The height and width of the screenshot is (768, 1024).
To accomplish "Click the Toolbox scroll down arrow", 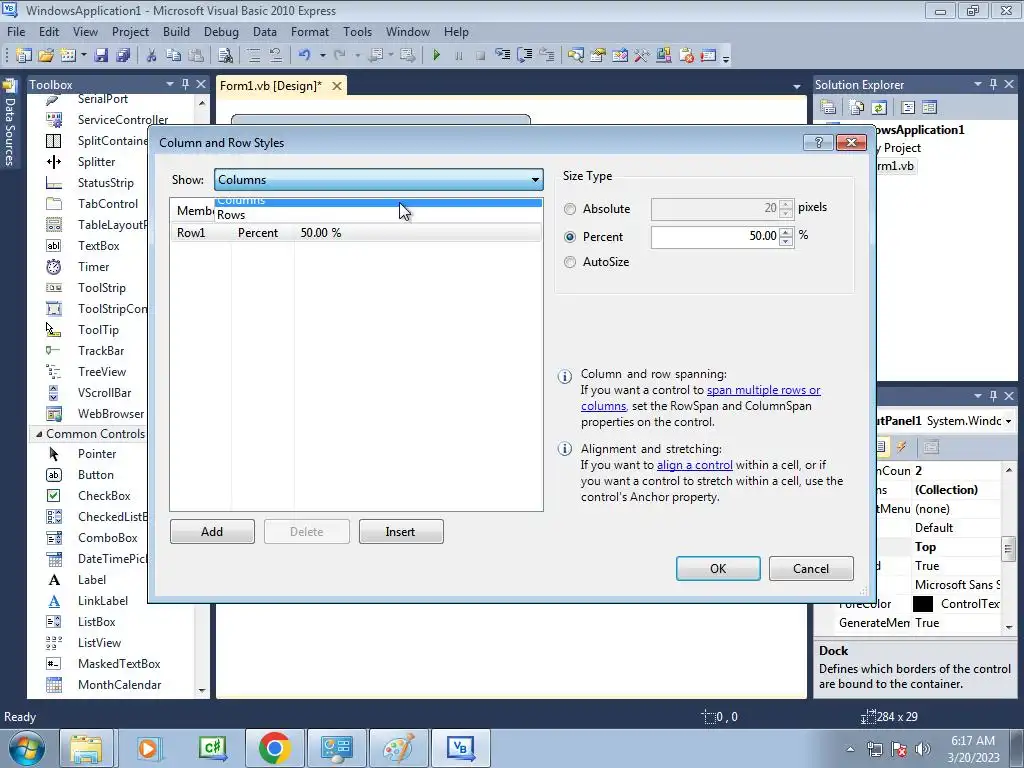I will point(202,690).
